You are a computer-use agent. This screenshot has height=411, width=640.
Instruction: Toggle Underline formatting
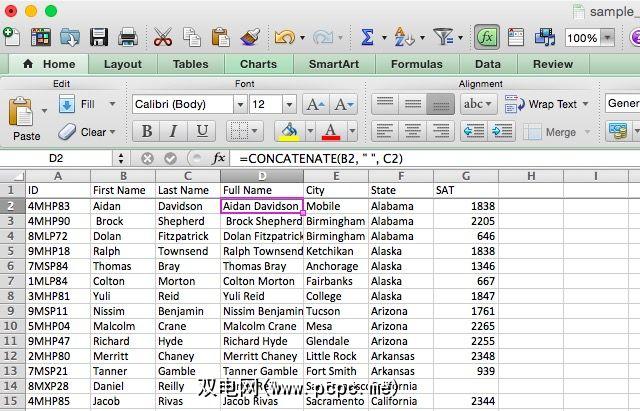[202, 132]
